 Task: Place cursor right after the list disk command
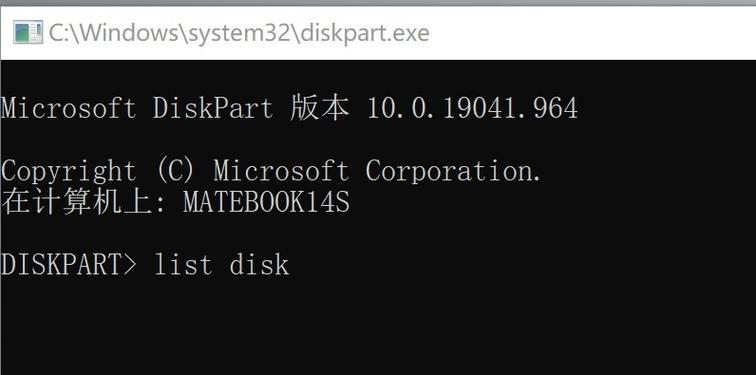coord(291,265)
